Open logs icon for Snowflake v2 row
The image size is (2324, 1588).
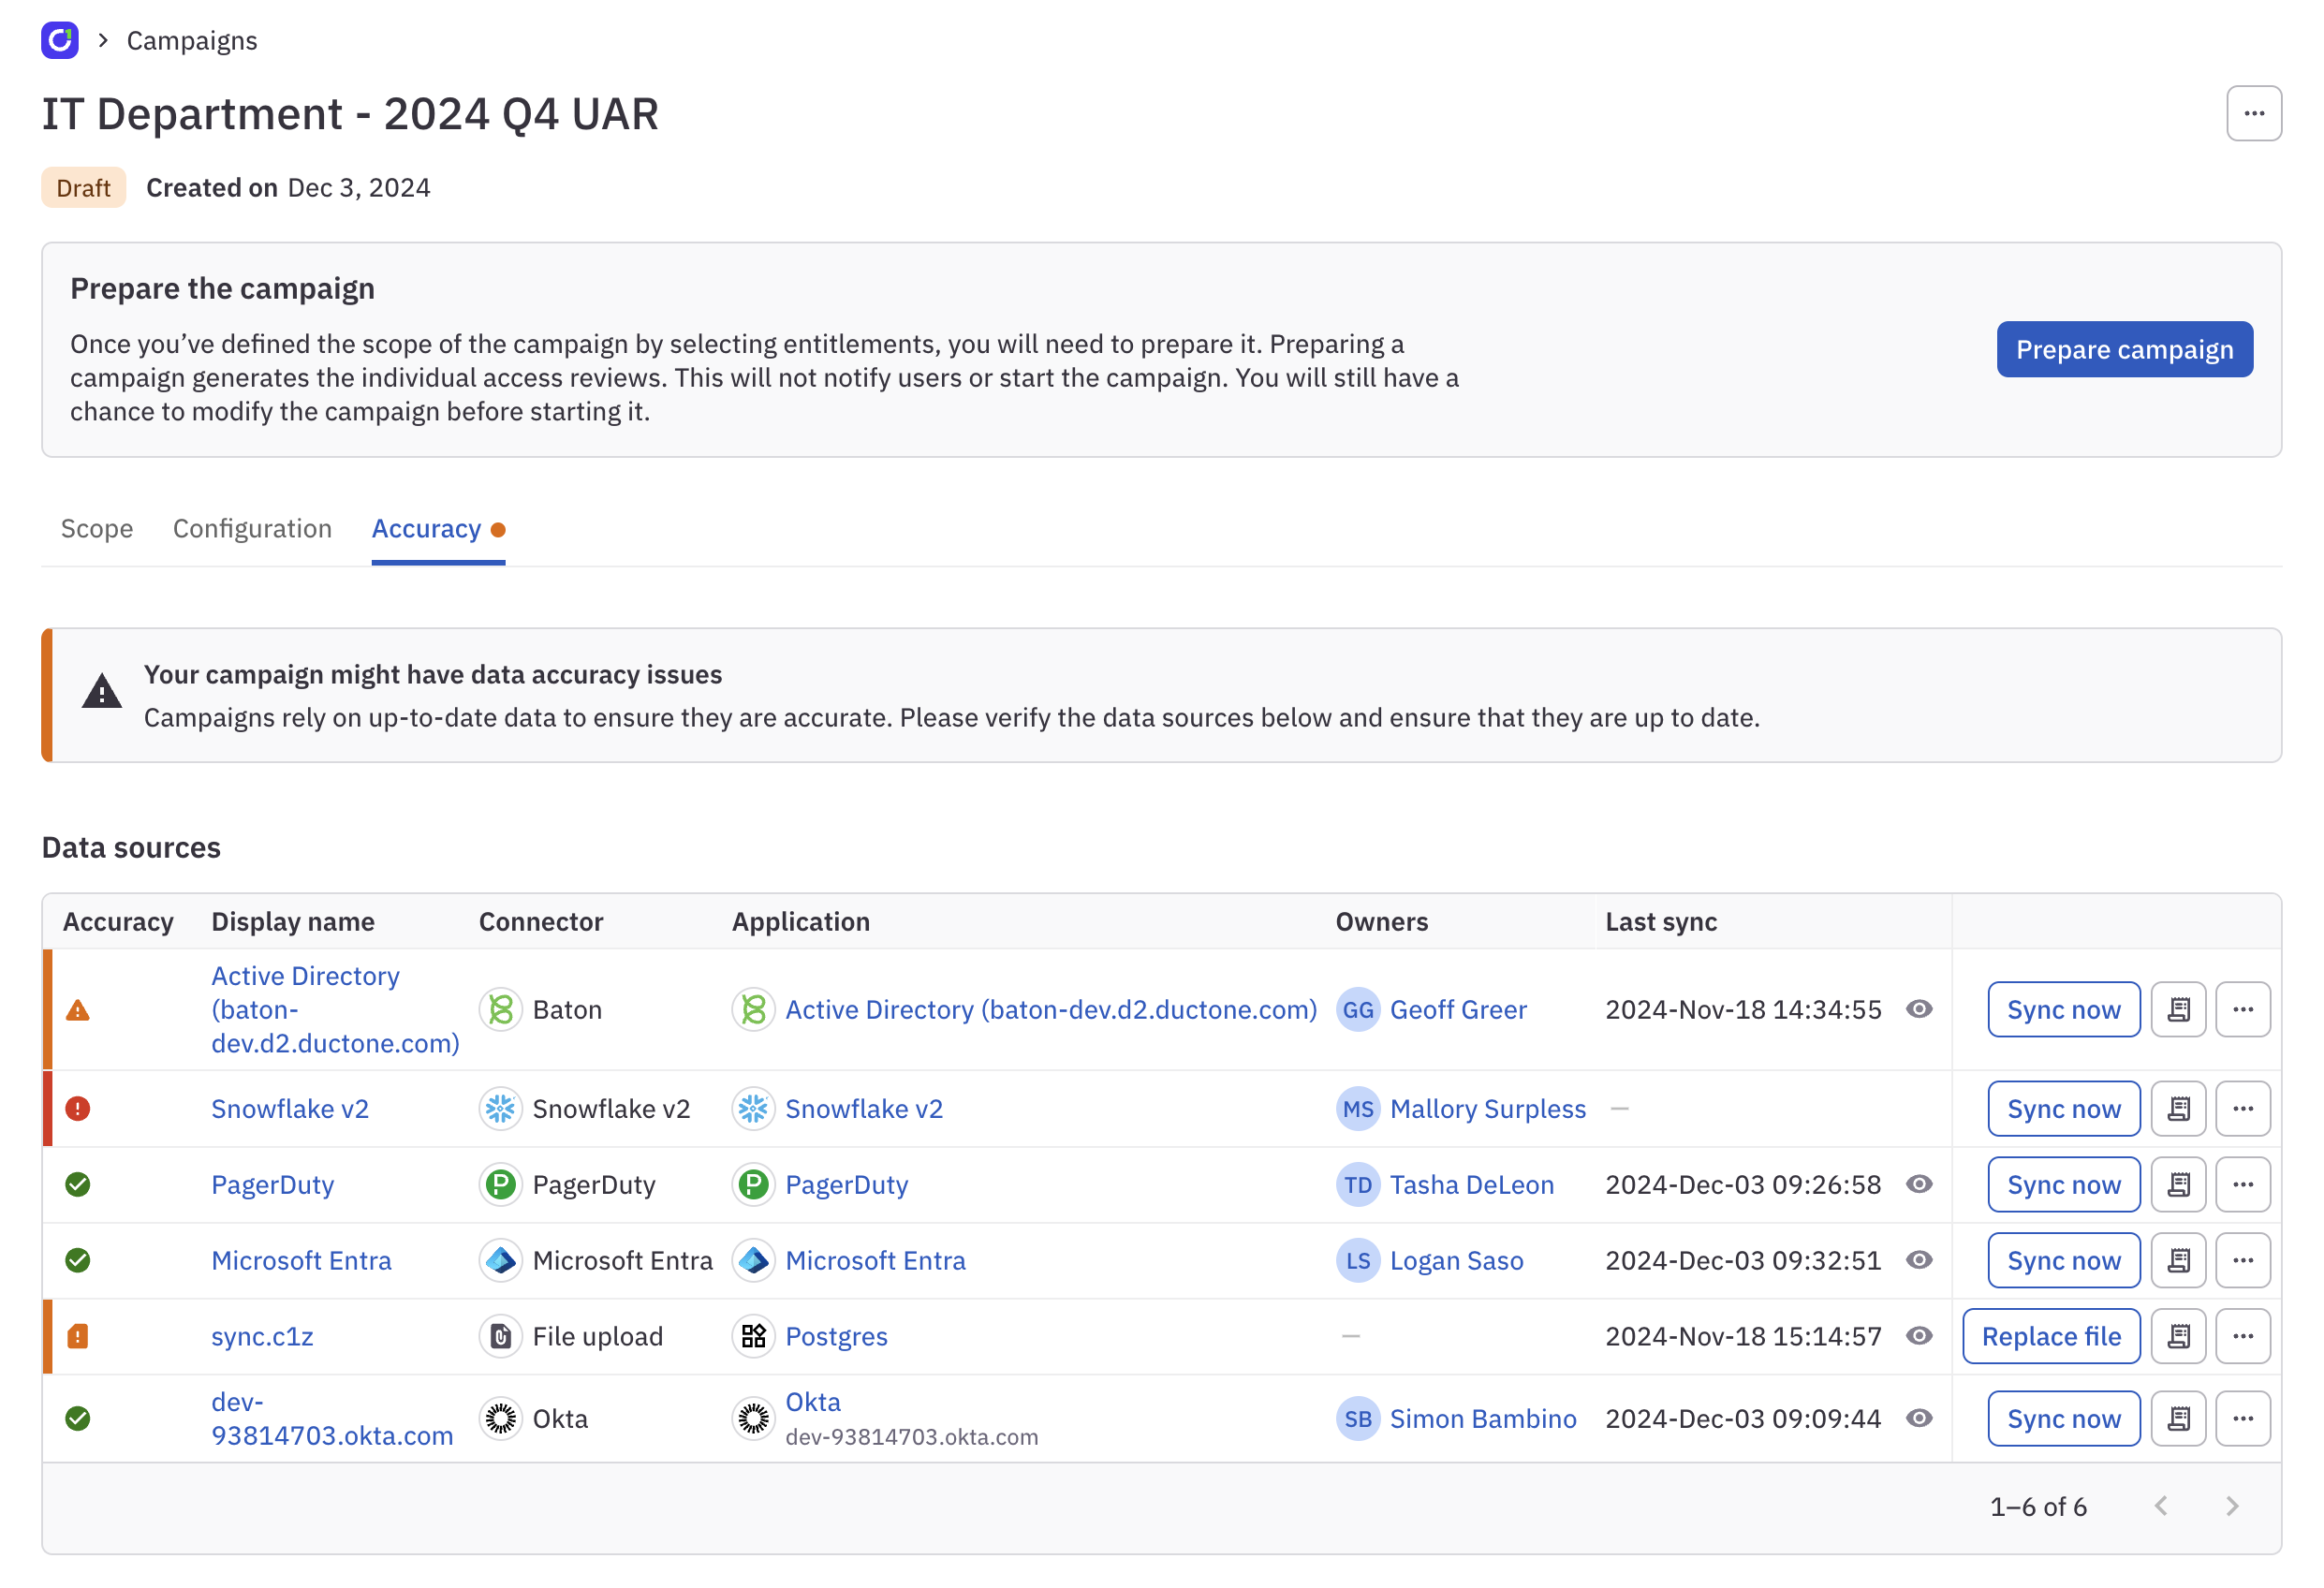[2178, 1108]
